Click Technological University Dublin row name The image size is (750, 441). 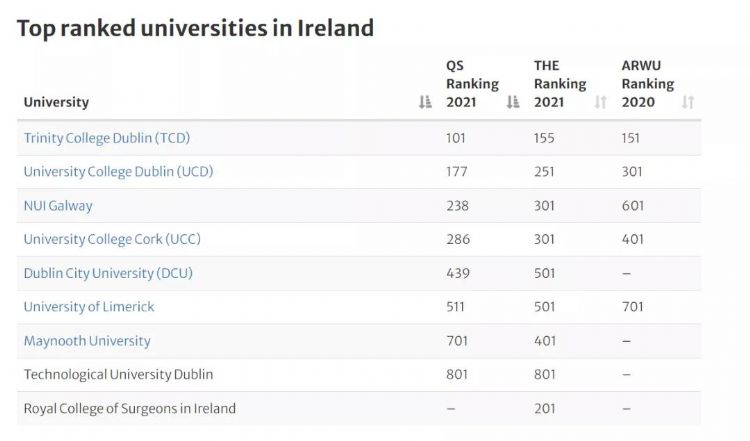tap(118, 375)
